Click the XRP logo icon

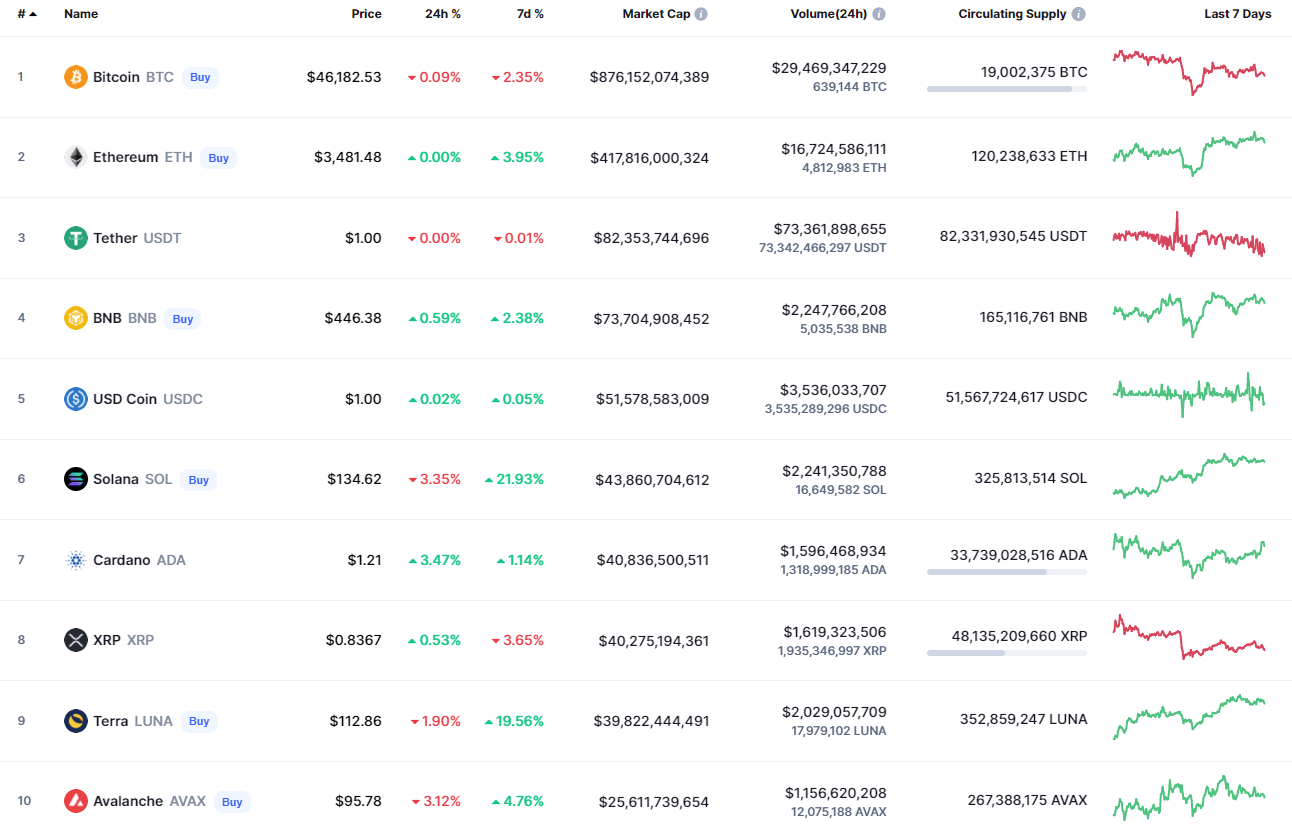[x=76, y=640]
